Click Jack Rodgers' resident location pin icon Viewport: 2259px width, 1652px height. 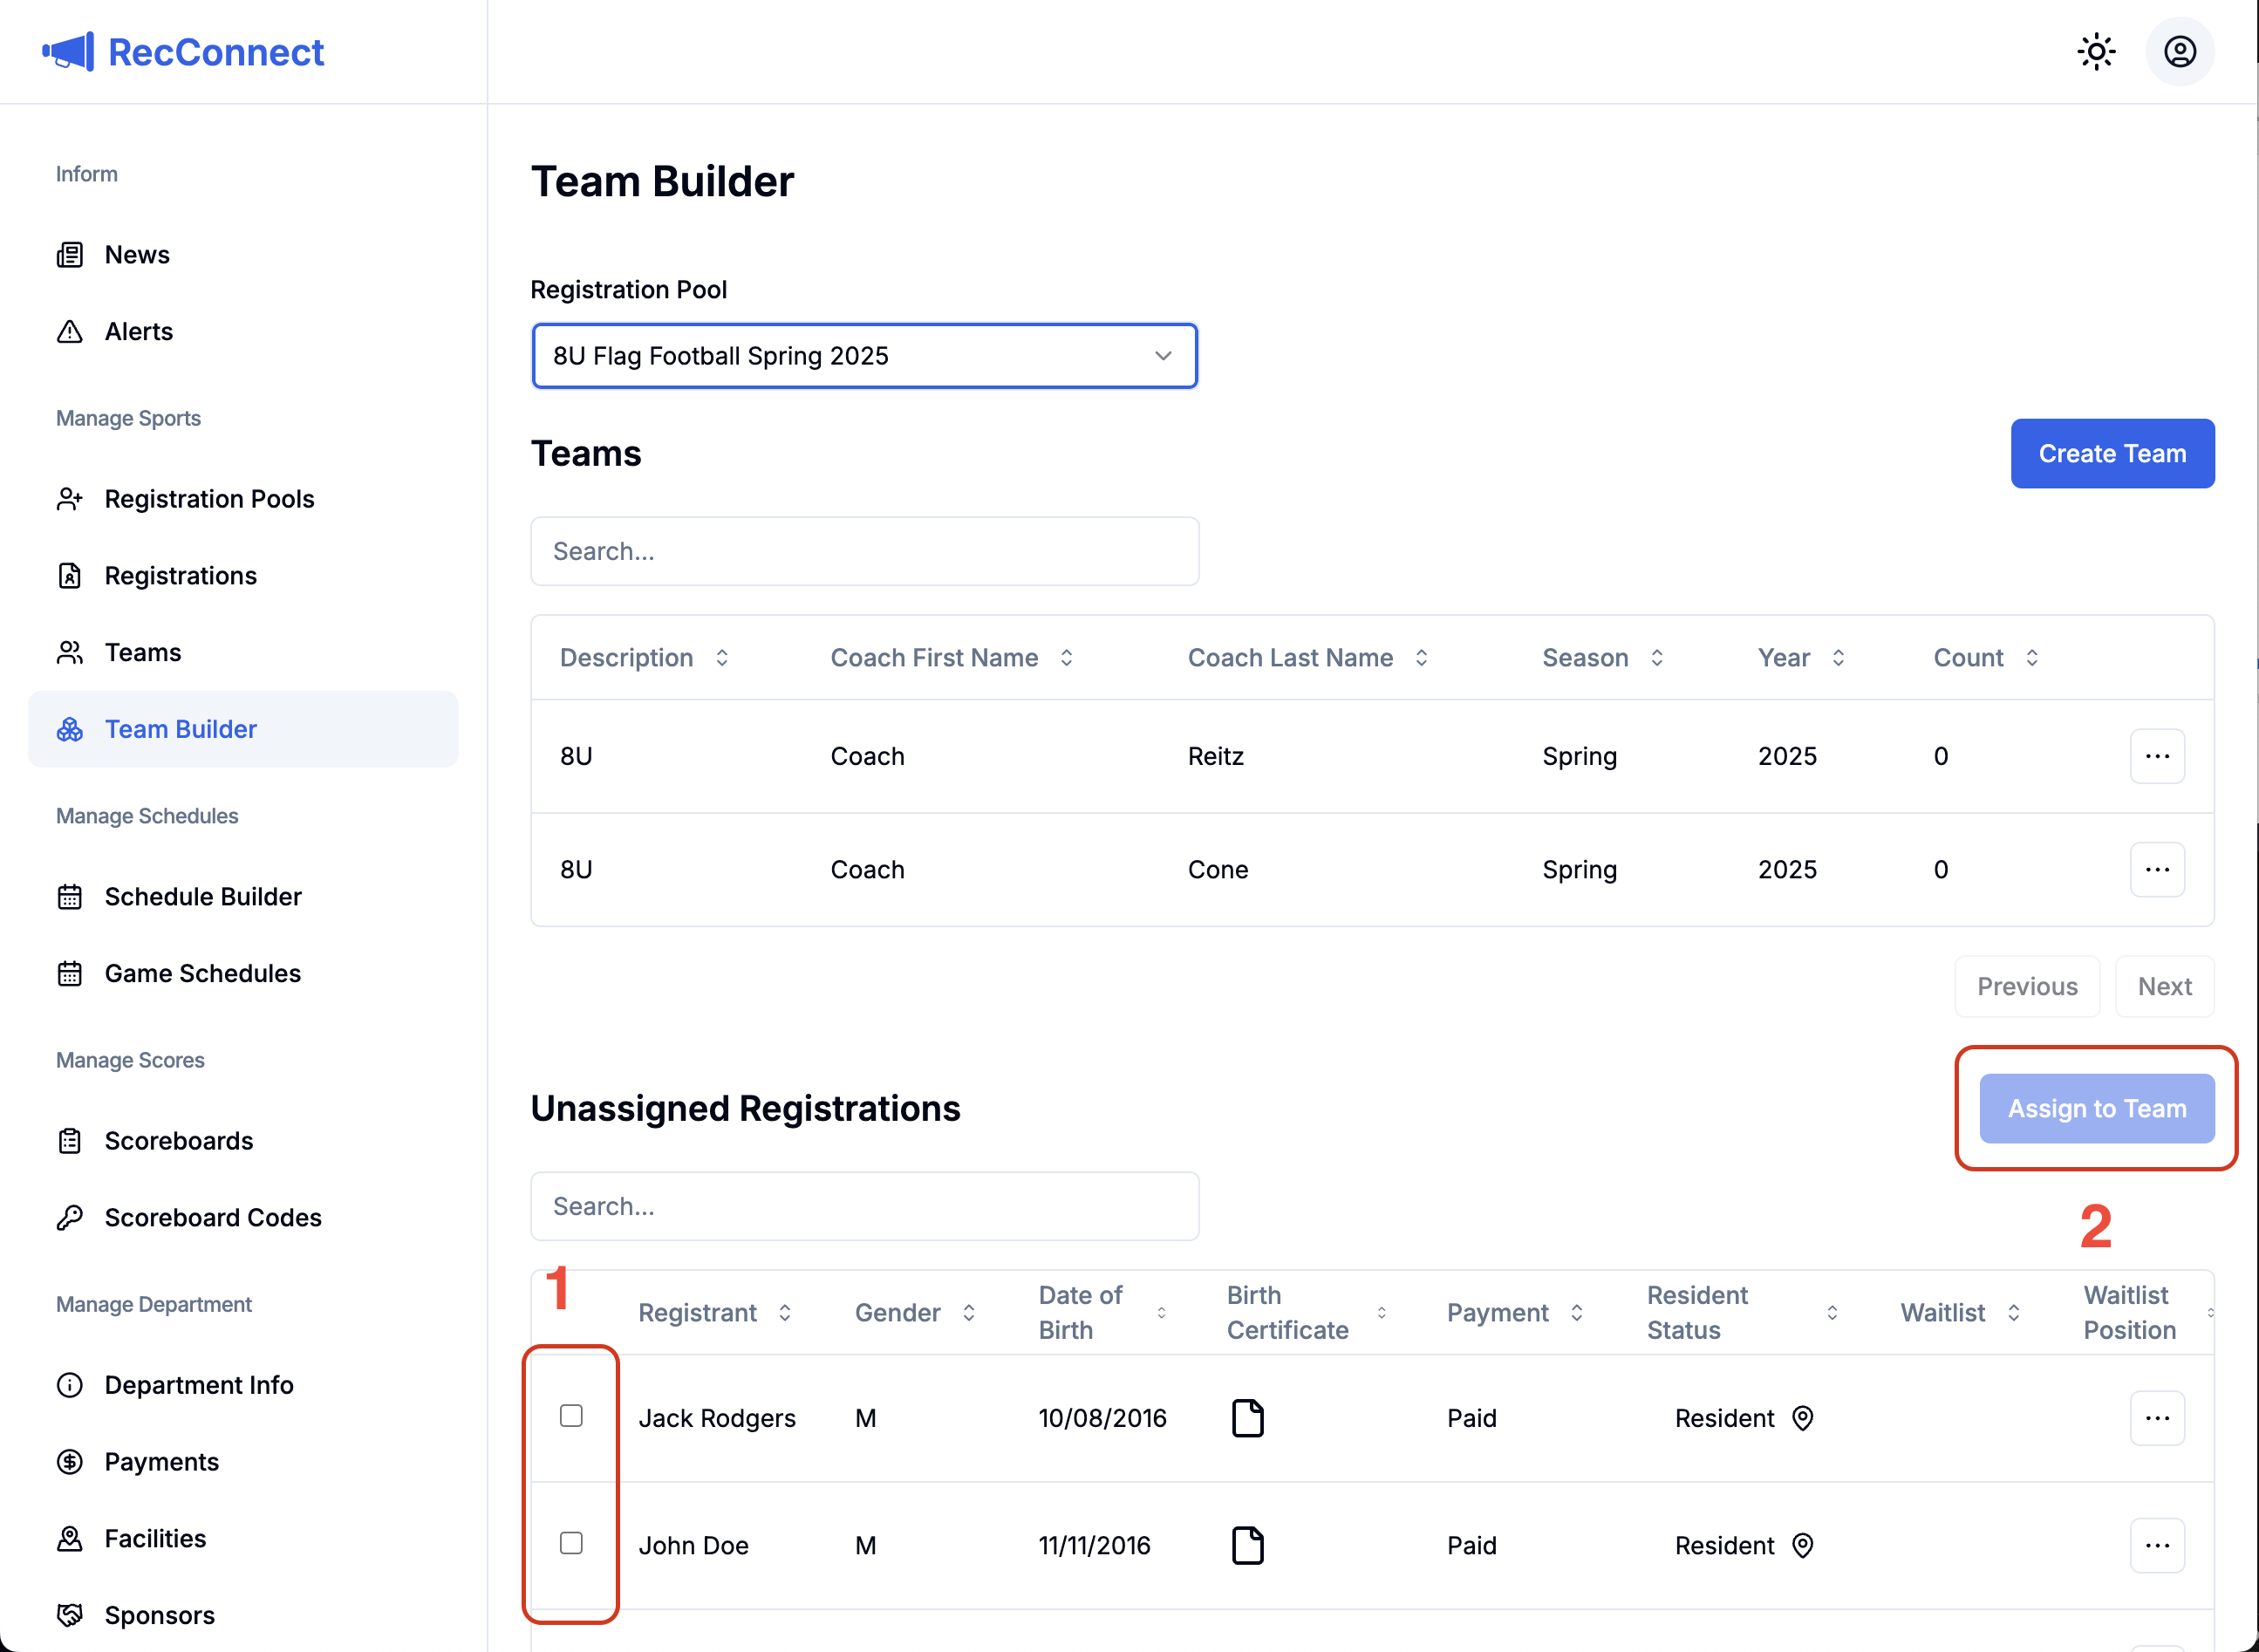1802,1418
